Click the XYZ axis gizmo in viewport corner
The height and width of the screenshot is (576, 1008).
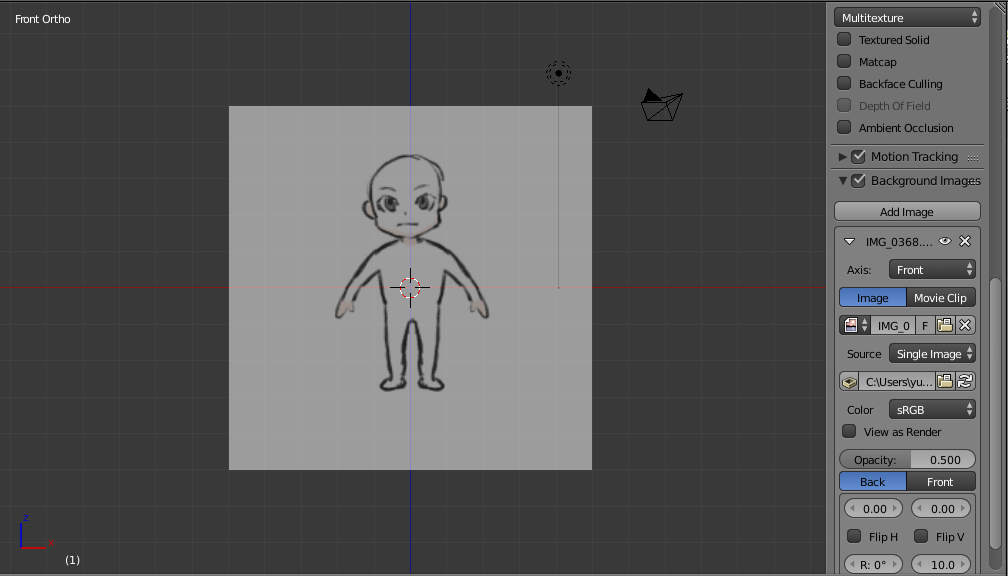[x=36, y=532]
